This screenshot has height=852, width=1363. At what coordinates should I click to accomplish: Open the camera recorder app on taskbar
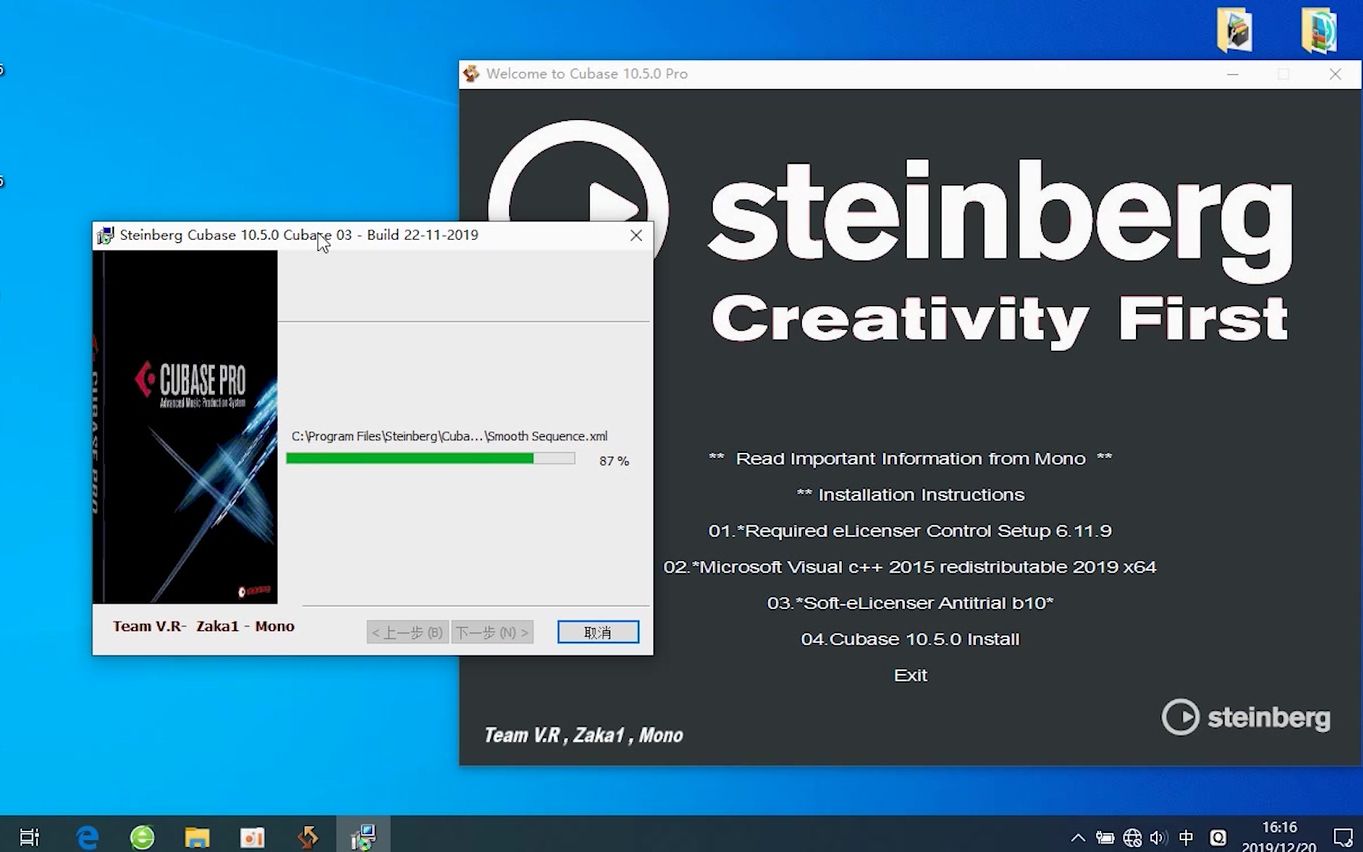click(x=252, y=837)
